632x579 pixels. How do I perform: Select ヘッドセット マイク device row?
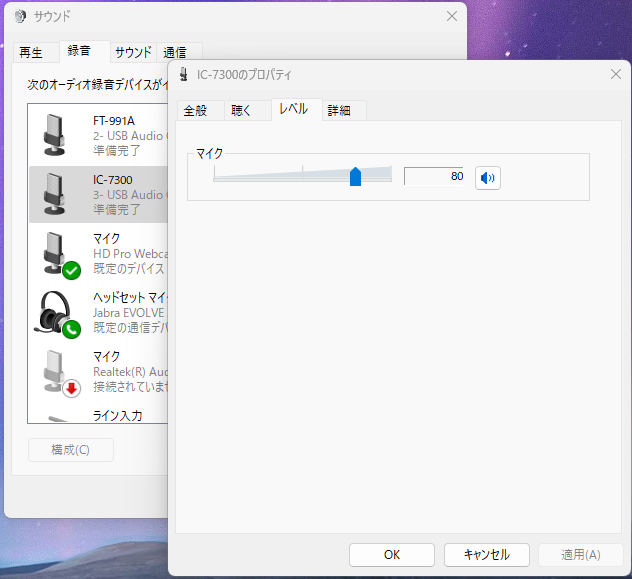(x=98, y=314)
